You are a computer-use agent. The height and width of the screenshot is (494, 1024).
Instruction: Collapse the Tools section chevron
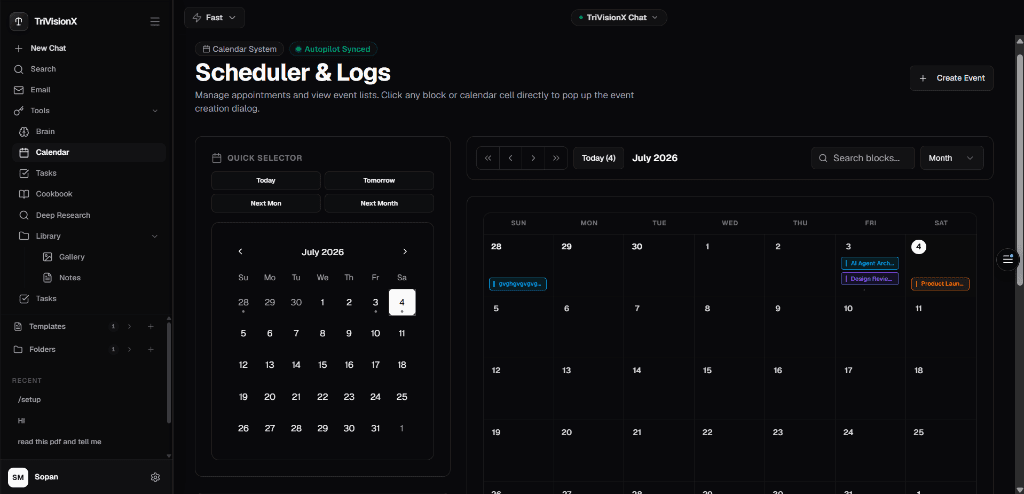155,111
